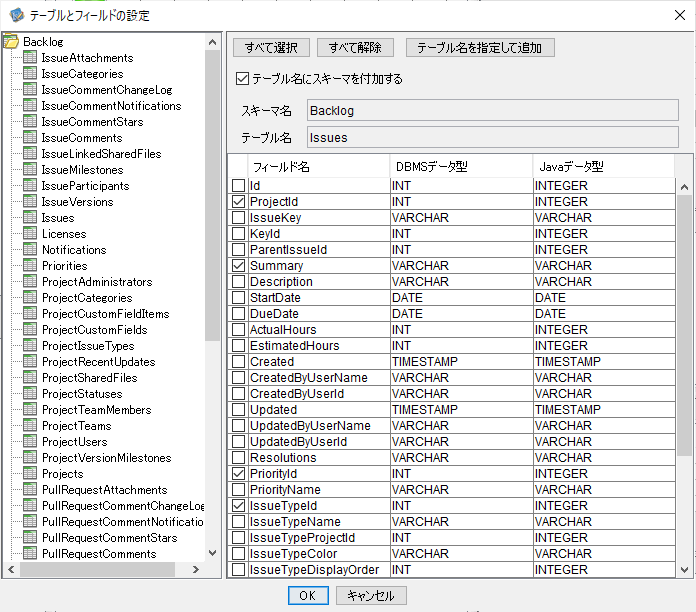
Task: Check the Created field checkbox
Action: 238,361
